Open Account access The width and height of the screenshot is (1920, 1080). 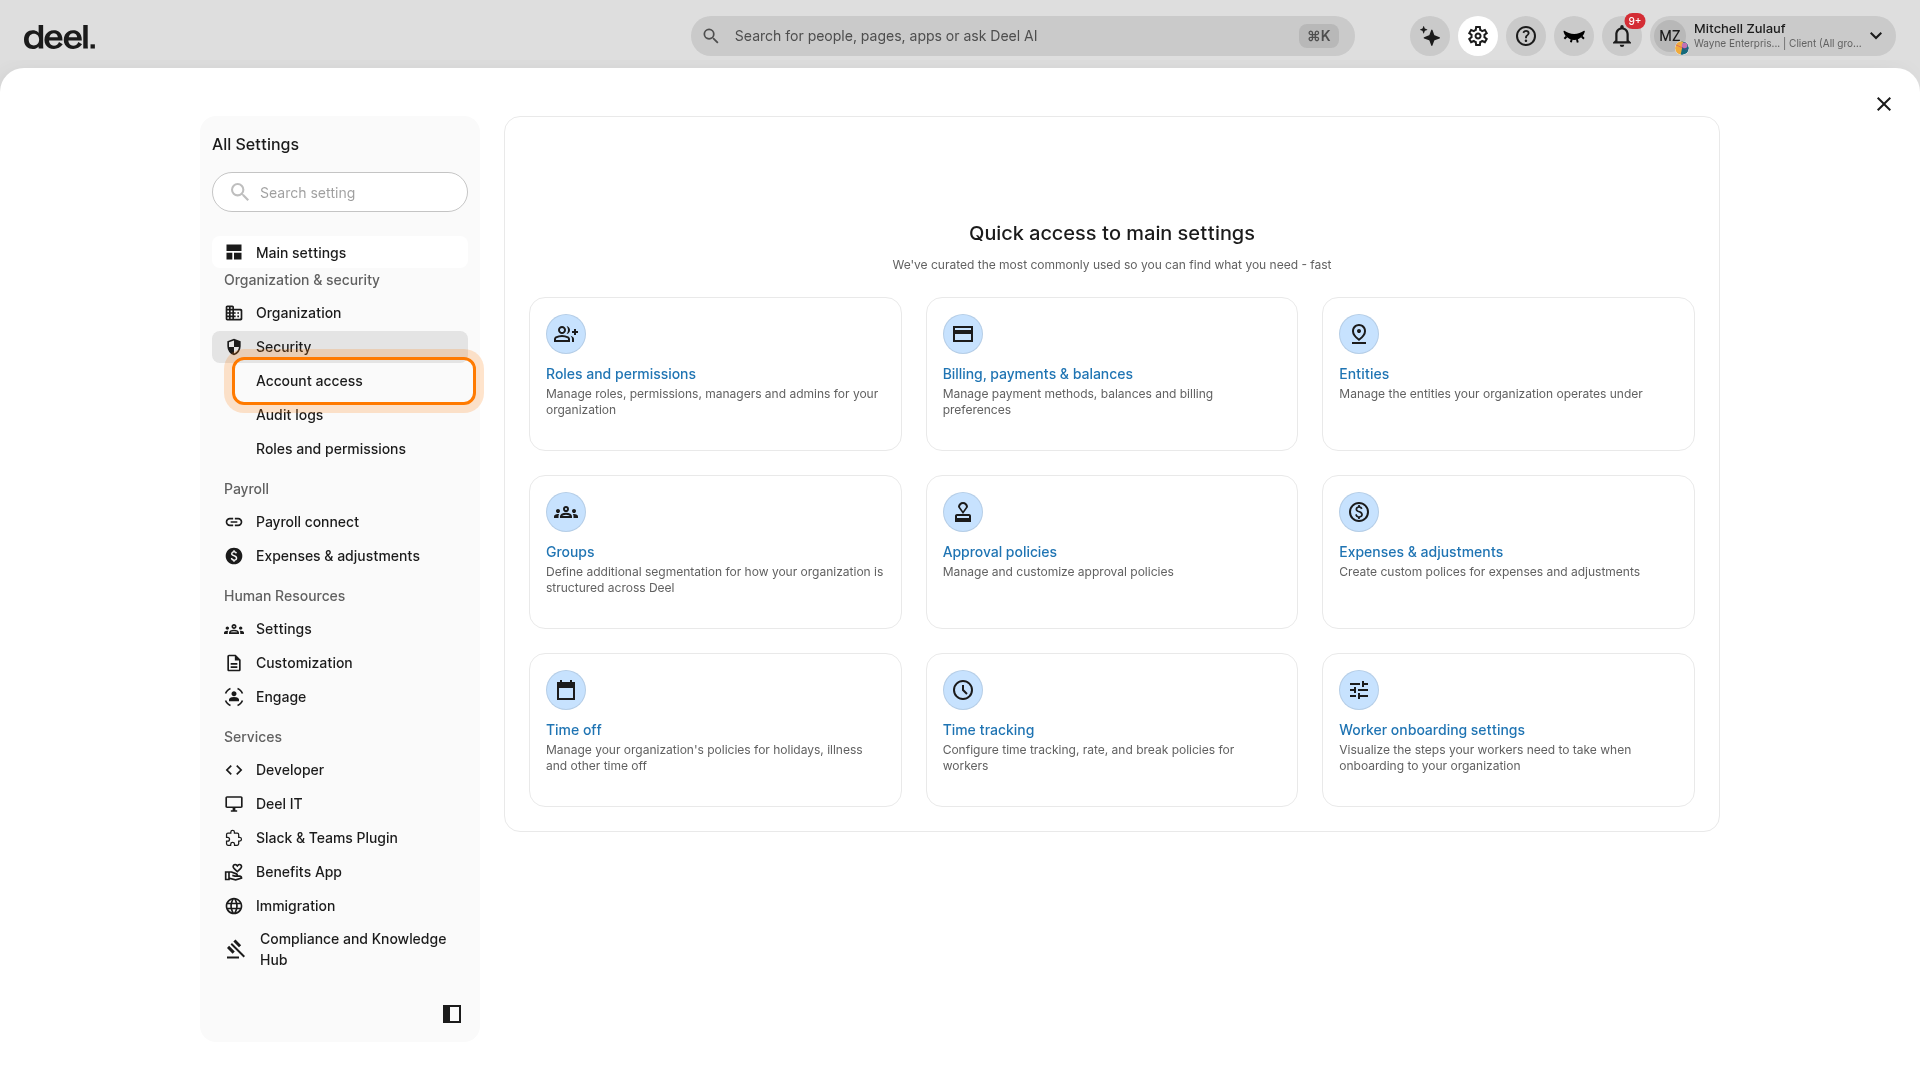(x=354, y=381)
